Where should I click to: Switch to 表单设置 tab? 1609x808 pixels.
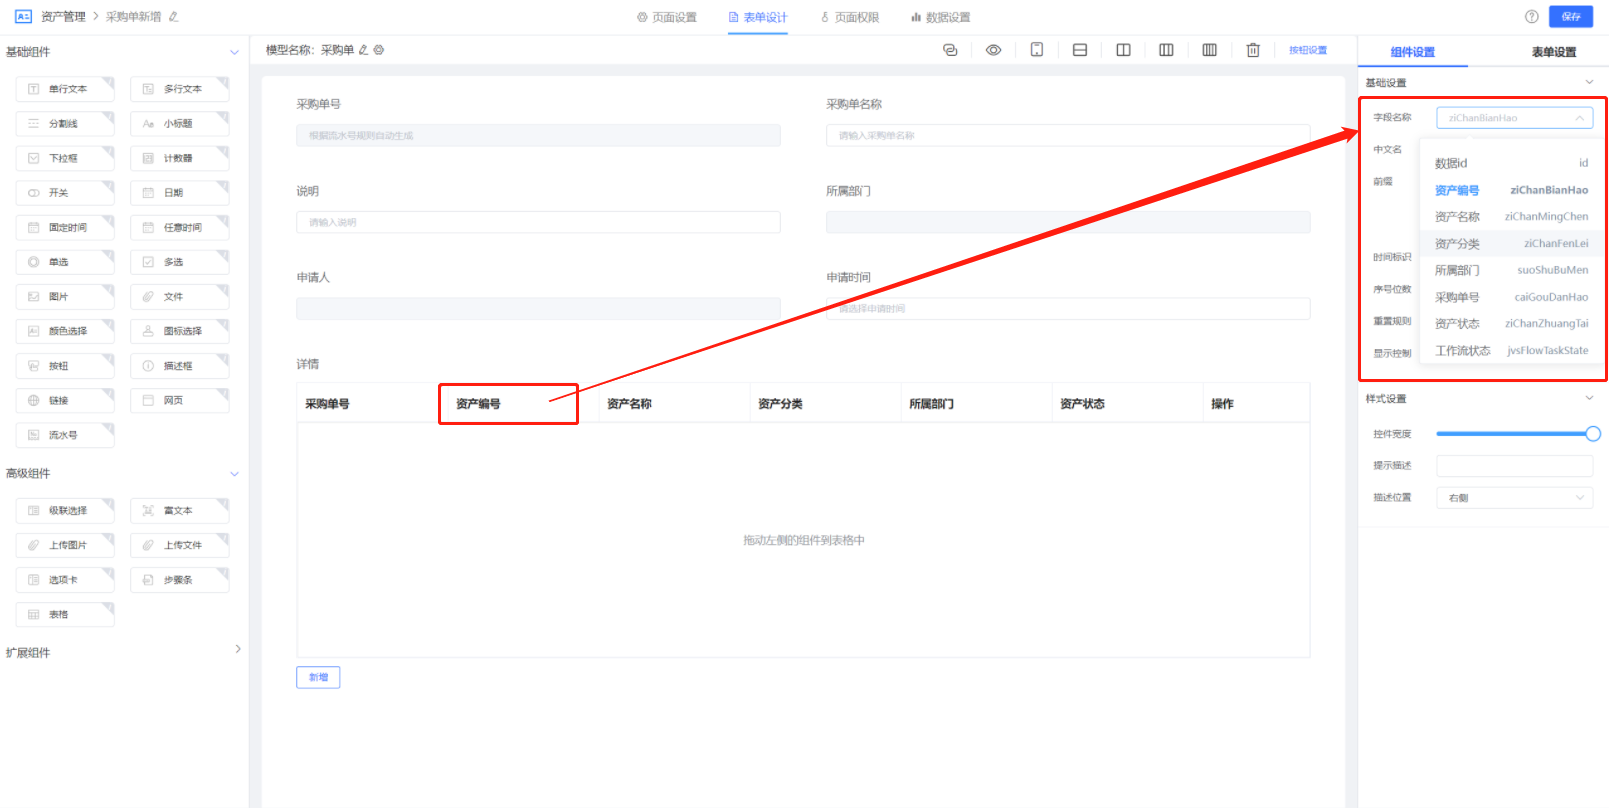click(1554, 52)
